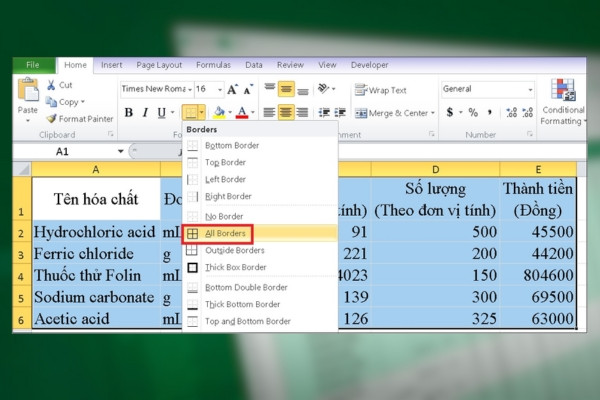Switch to the View tab
The image size is (600, 400).
(327, 65)
